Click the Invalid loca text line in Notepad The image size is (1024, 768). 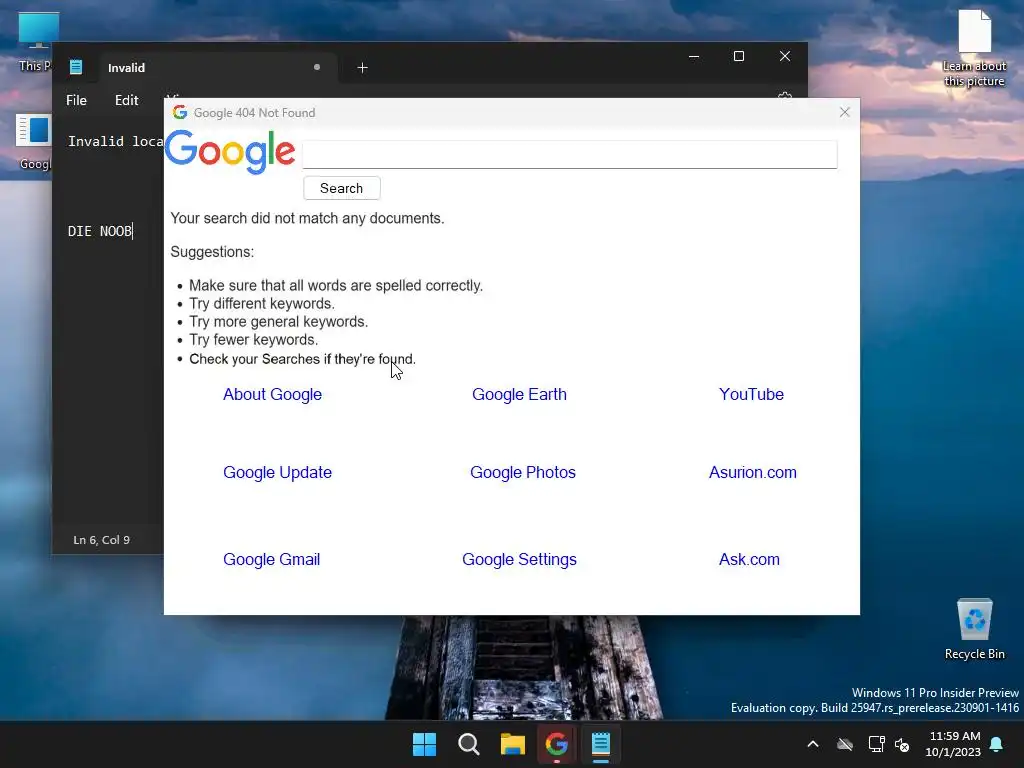(116, 142)
